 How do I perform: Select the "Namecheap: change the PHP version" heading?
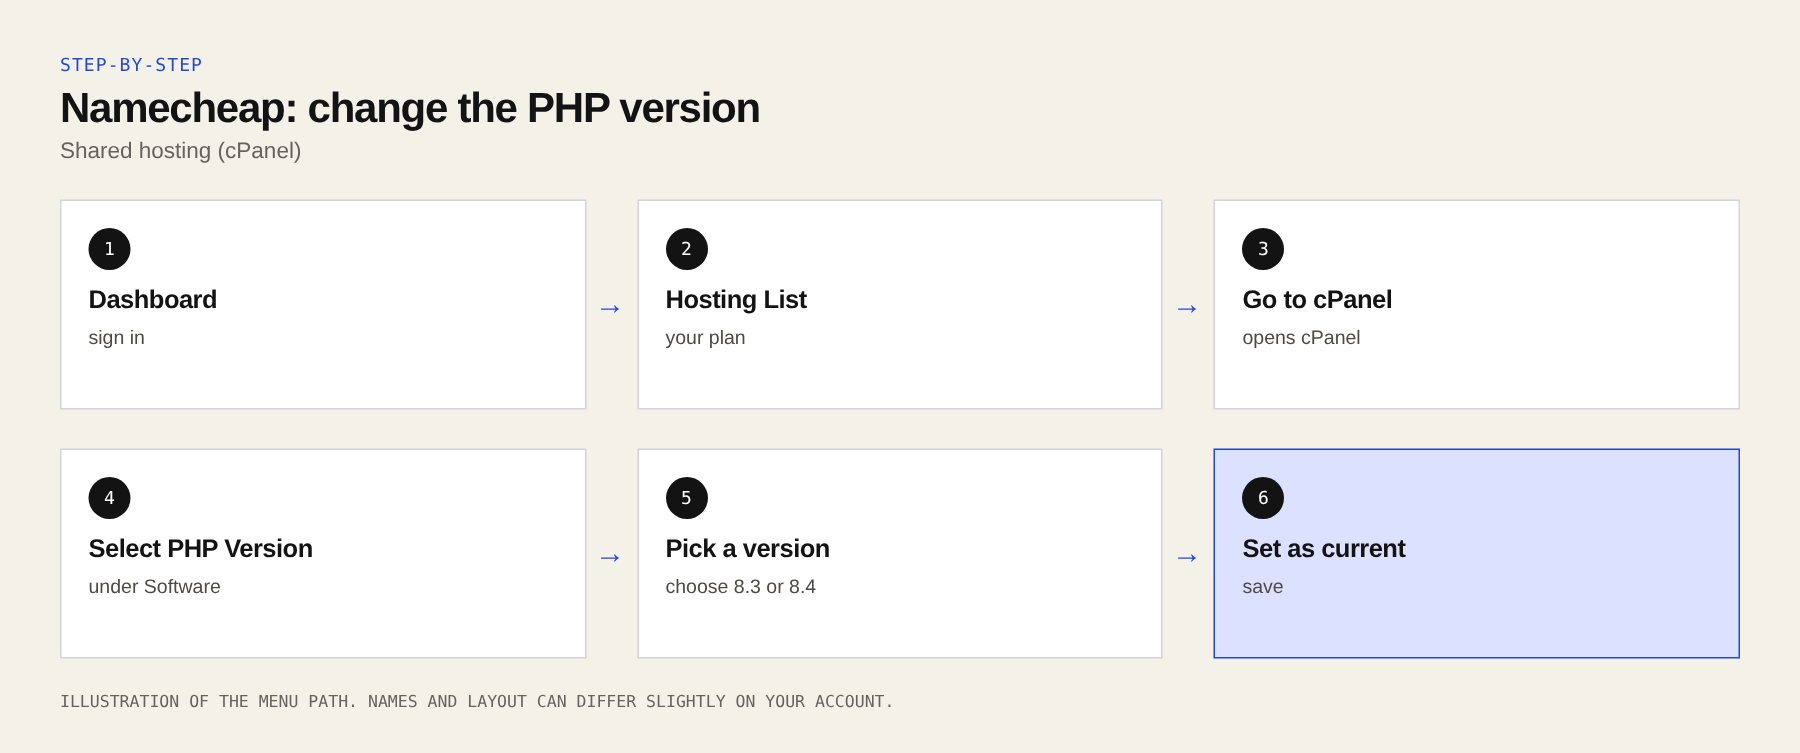[410, 108]
